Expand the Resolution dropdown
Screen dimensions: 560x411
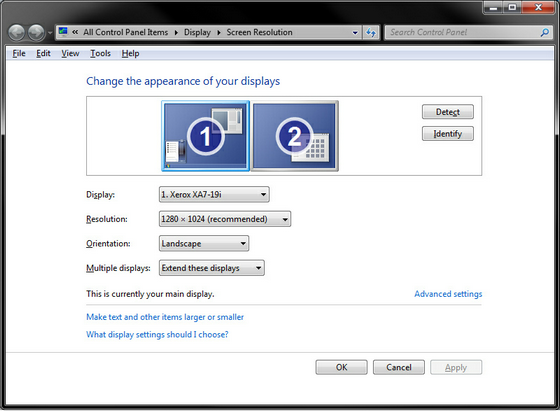[x=225, y=219]
